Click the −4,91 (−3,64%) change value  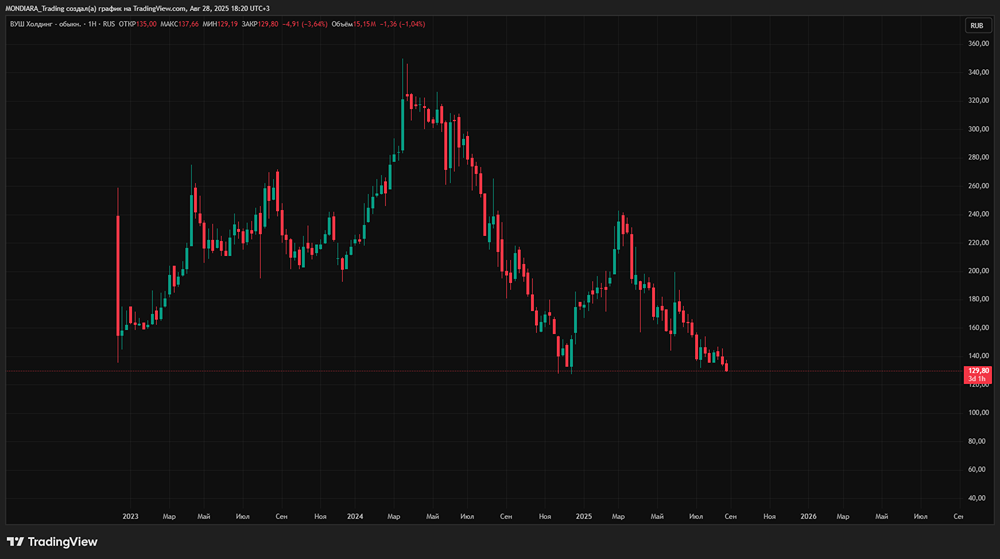click(305, 24)
